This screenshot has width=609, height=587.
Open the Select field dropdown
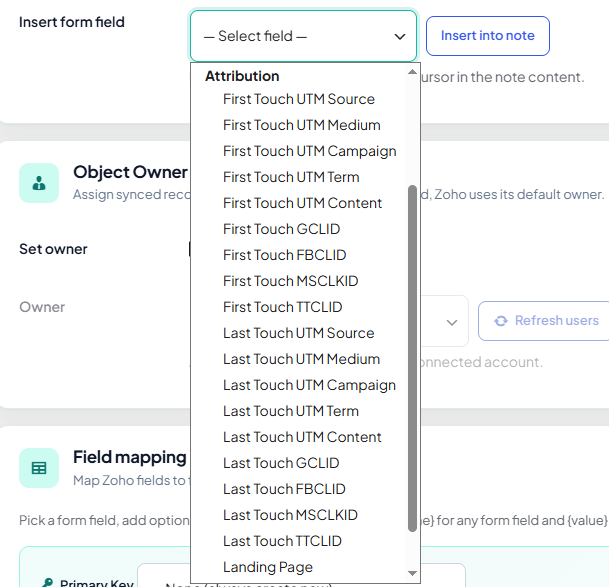(x=303, y=36)
